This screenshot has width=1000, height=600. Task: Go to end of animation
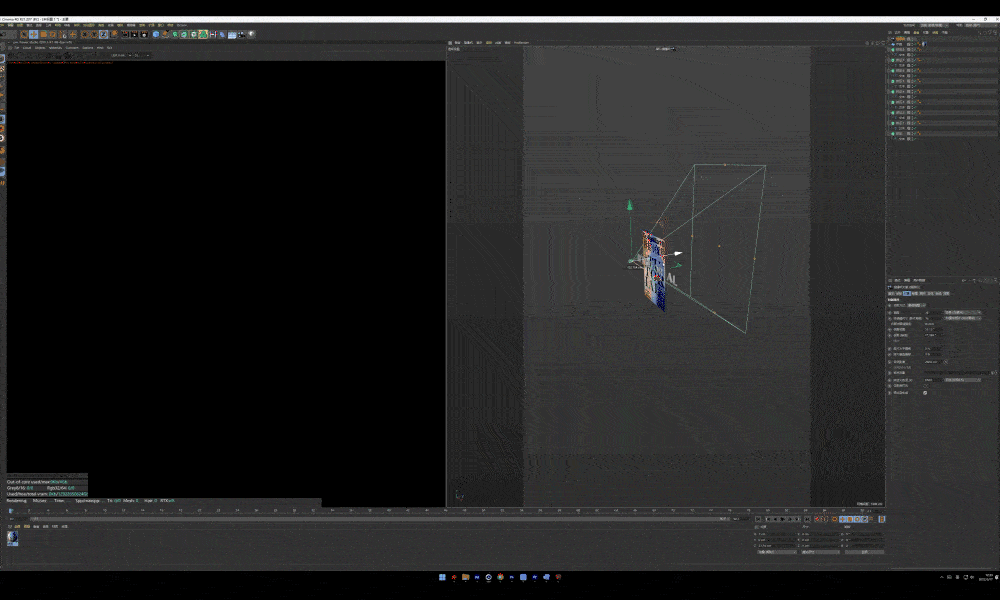click(807, 519)
